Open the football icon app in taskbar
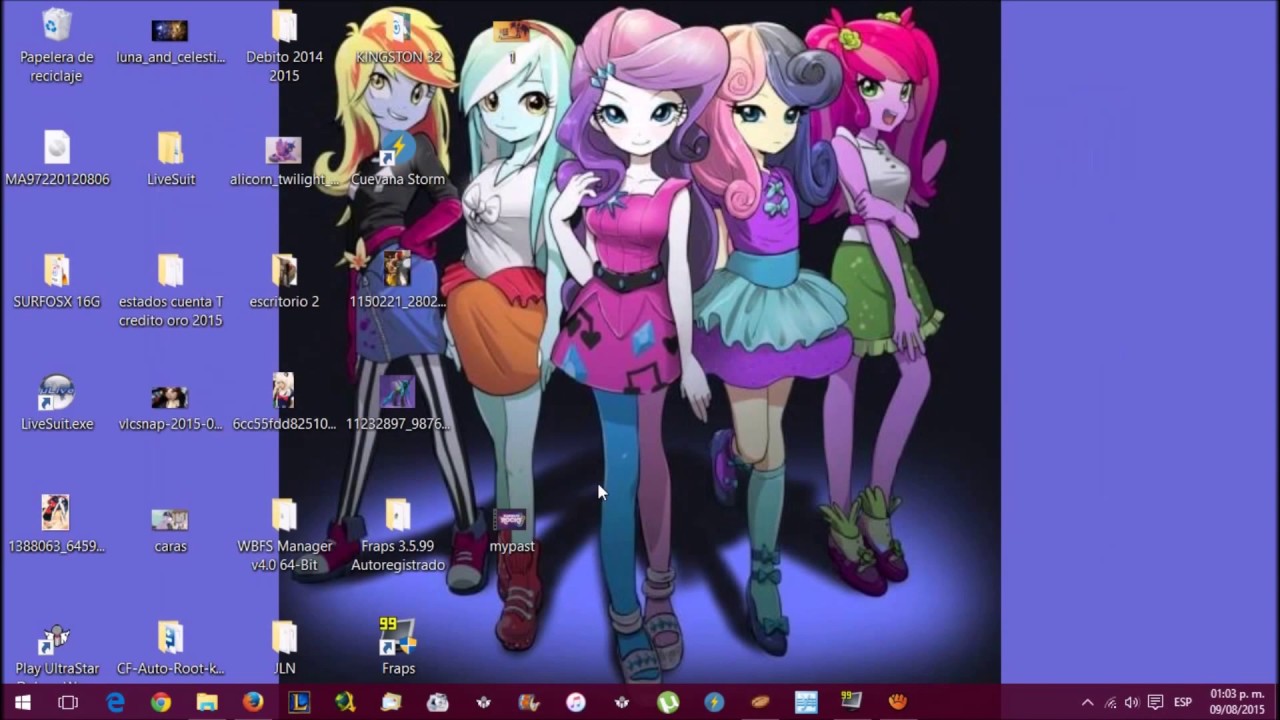1280x720 pixels. 760,703
